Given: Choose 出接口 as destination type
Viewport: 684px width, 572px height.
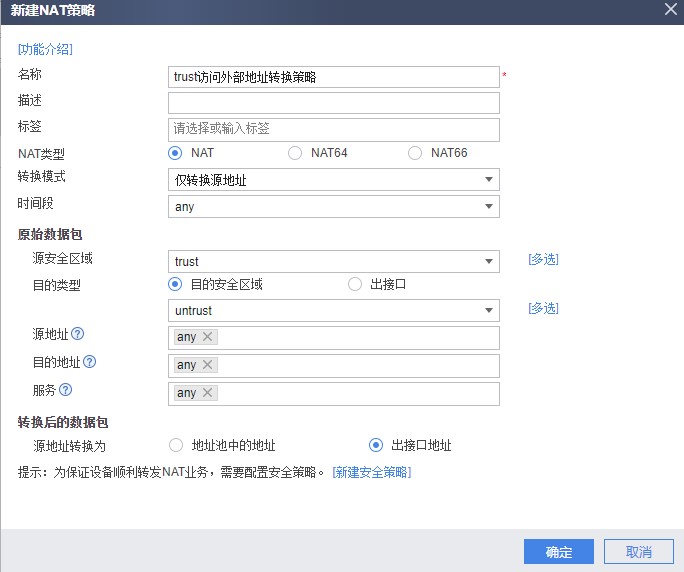Looking at the screenshot, I should [355, 284].
